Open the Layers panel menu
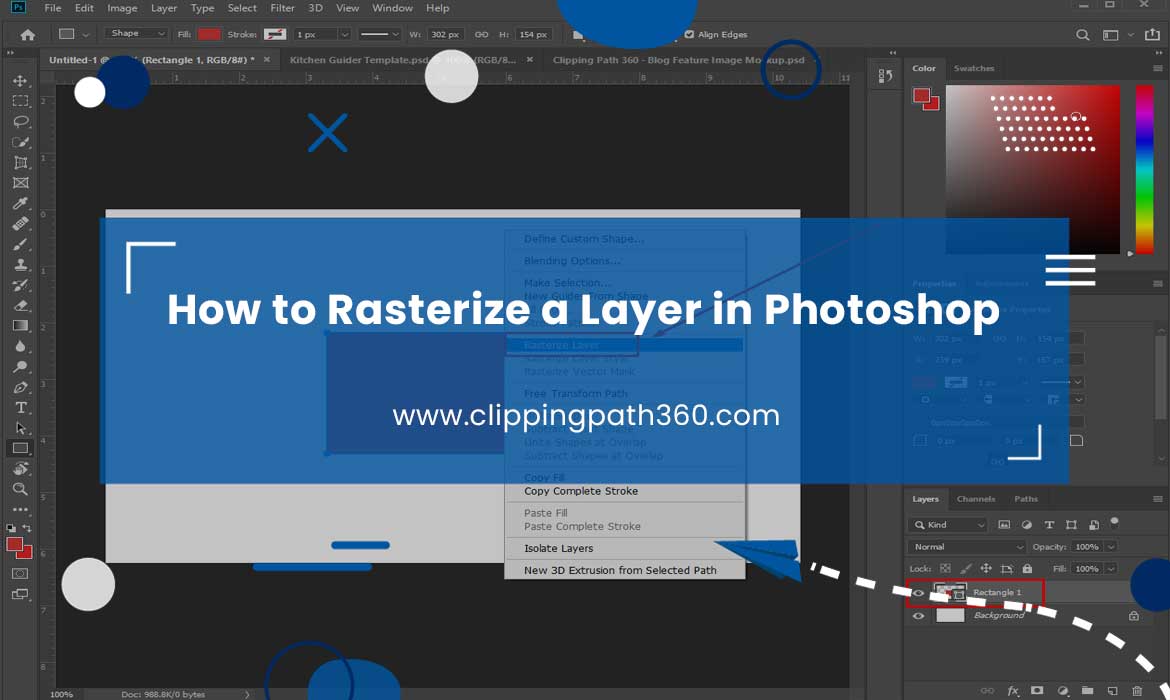The image size is (1170, 700). coord(1157,499)
